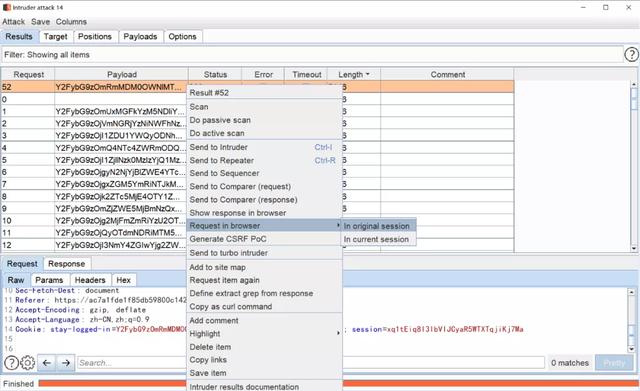Select the payload cell of request 1
The height and width of the screenshot is (391, 640).
121,111
